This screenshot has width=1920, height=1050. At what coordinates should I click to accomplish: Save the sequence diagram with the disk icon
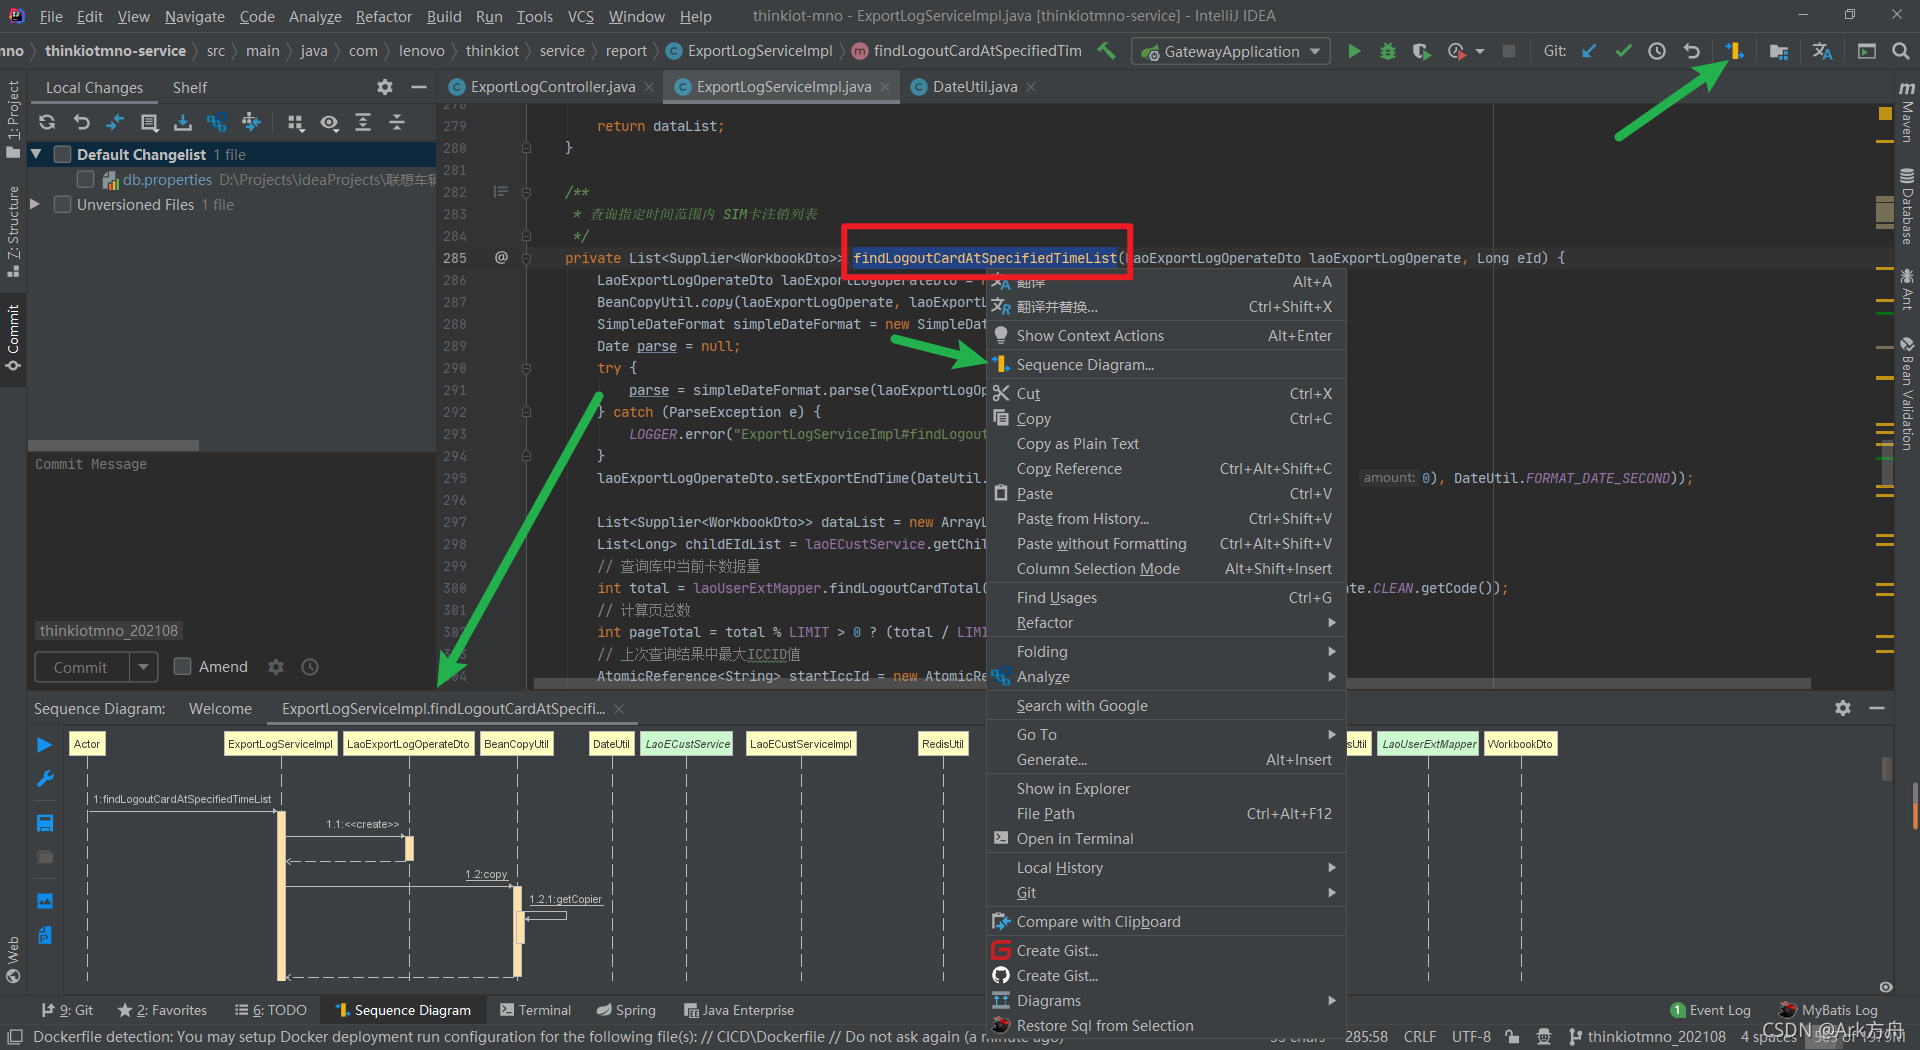click(45, 823)
